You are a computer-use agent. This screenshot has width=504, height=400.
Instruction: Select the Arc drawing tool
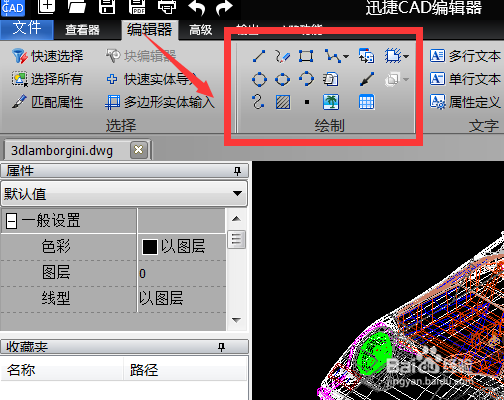tap(306, 79)
